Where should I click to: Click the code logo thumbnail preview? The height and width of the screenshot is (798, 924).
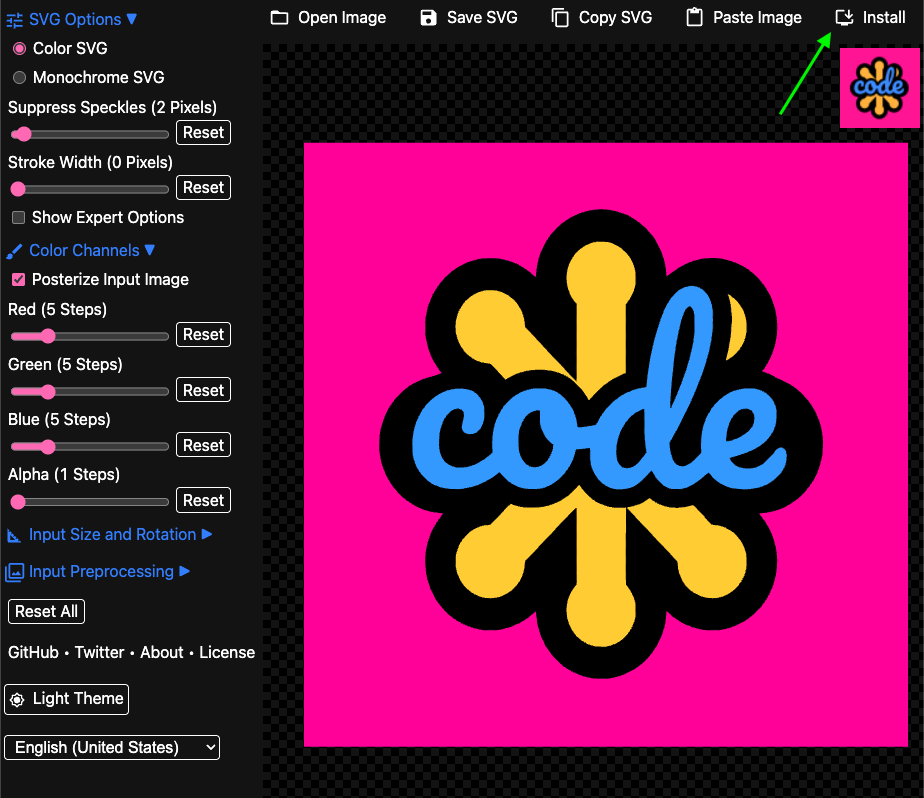pyautogui.click(x=879, y=88)
